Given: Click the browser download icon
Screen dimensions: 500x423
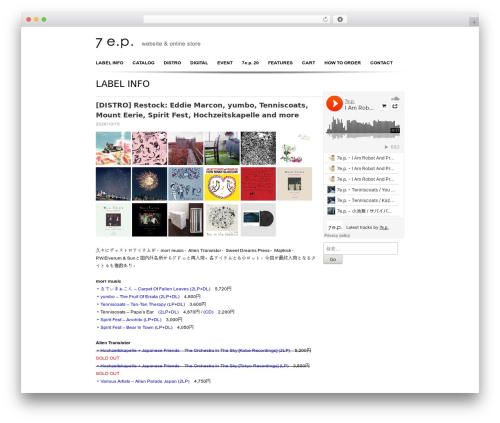Looking at the screenshot, I should tap(340, 19).
